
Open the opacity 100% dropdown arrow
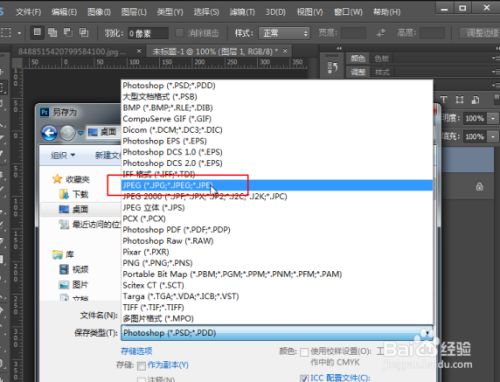(493, 118)
